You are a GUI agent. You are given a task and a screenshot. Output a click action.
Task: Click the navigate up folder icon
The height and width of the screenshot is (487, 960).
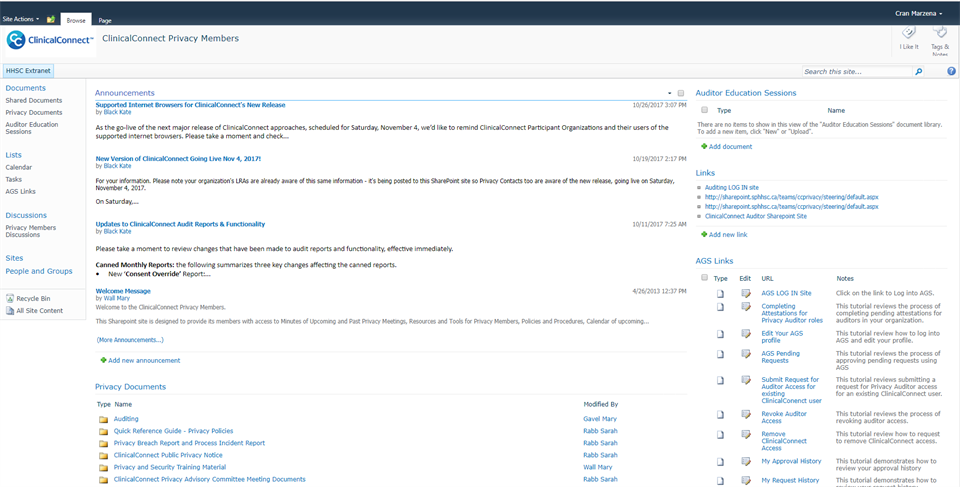point(51,20)
